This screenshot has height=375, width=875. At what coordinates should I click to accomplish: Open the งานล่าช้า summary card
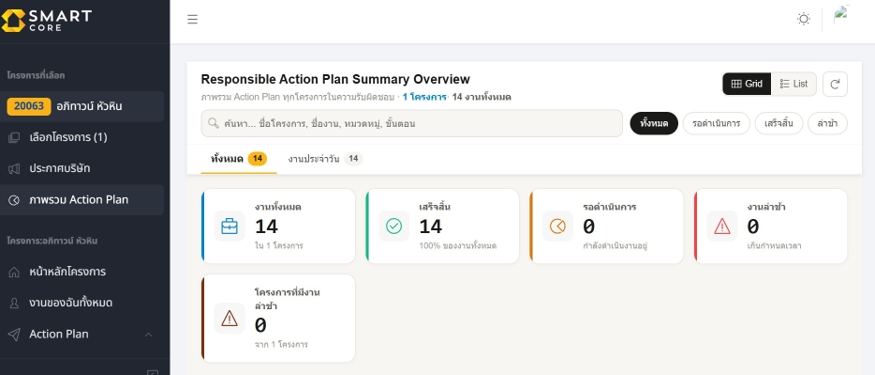[771, 226]
